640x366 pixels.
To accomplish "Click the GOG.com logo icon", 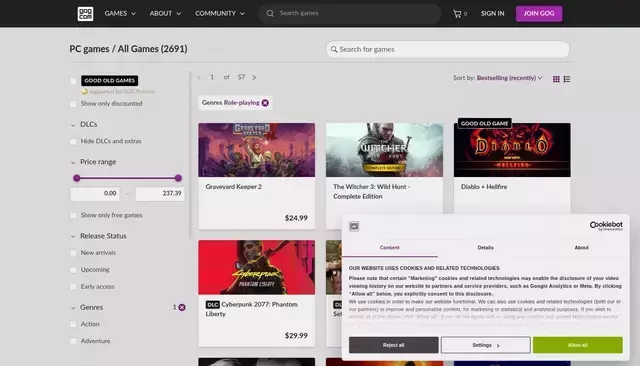I will pos(85,13).
